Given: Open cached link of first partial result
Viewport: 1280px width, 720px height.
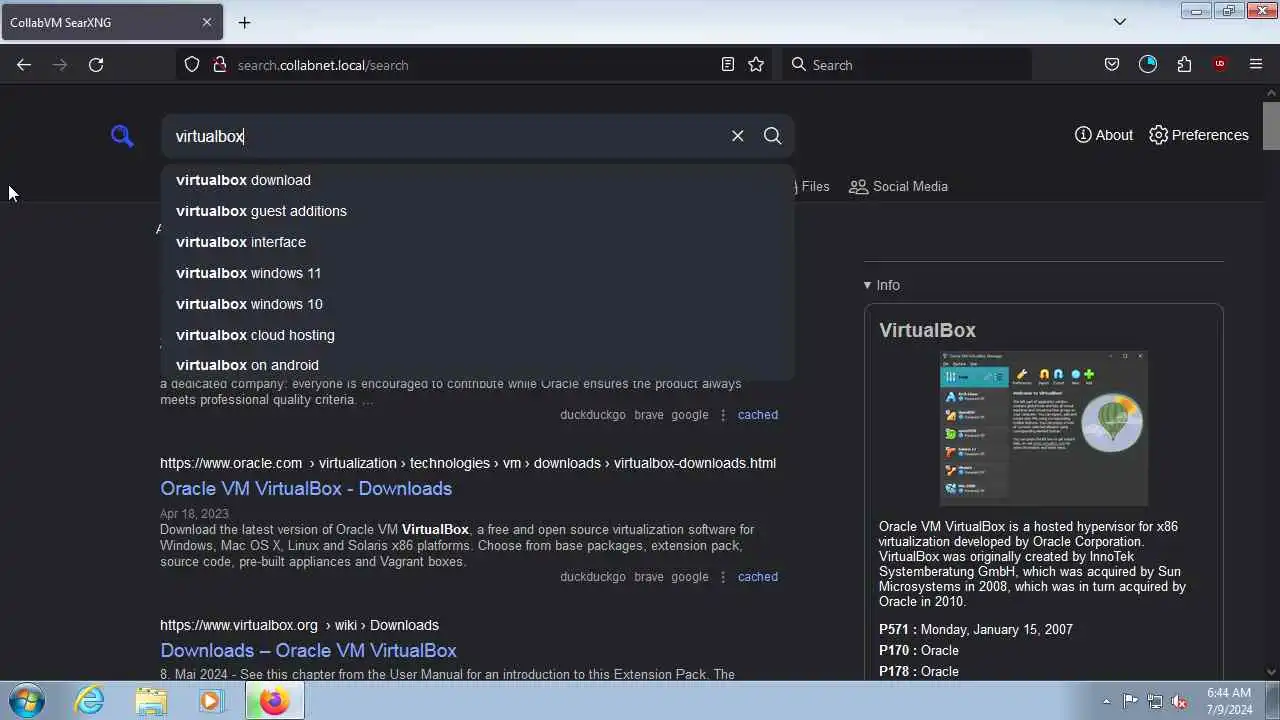Looking at the screenshot, I should coord(757,414).
